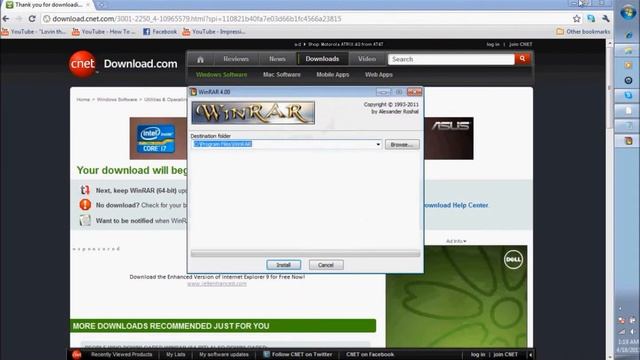Click the home icon in CNET nav
The height and width of the screenshot is (360, 640).
pos(200,59)
